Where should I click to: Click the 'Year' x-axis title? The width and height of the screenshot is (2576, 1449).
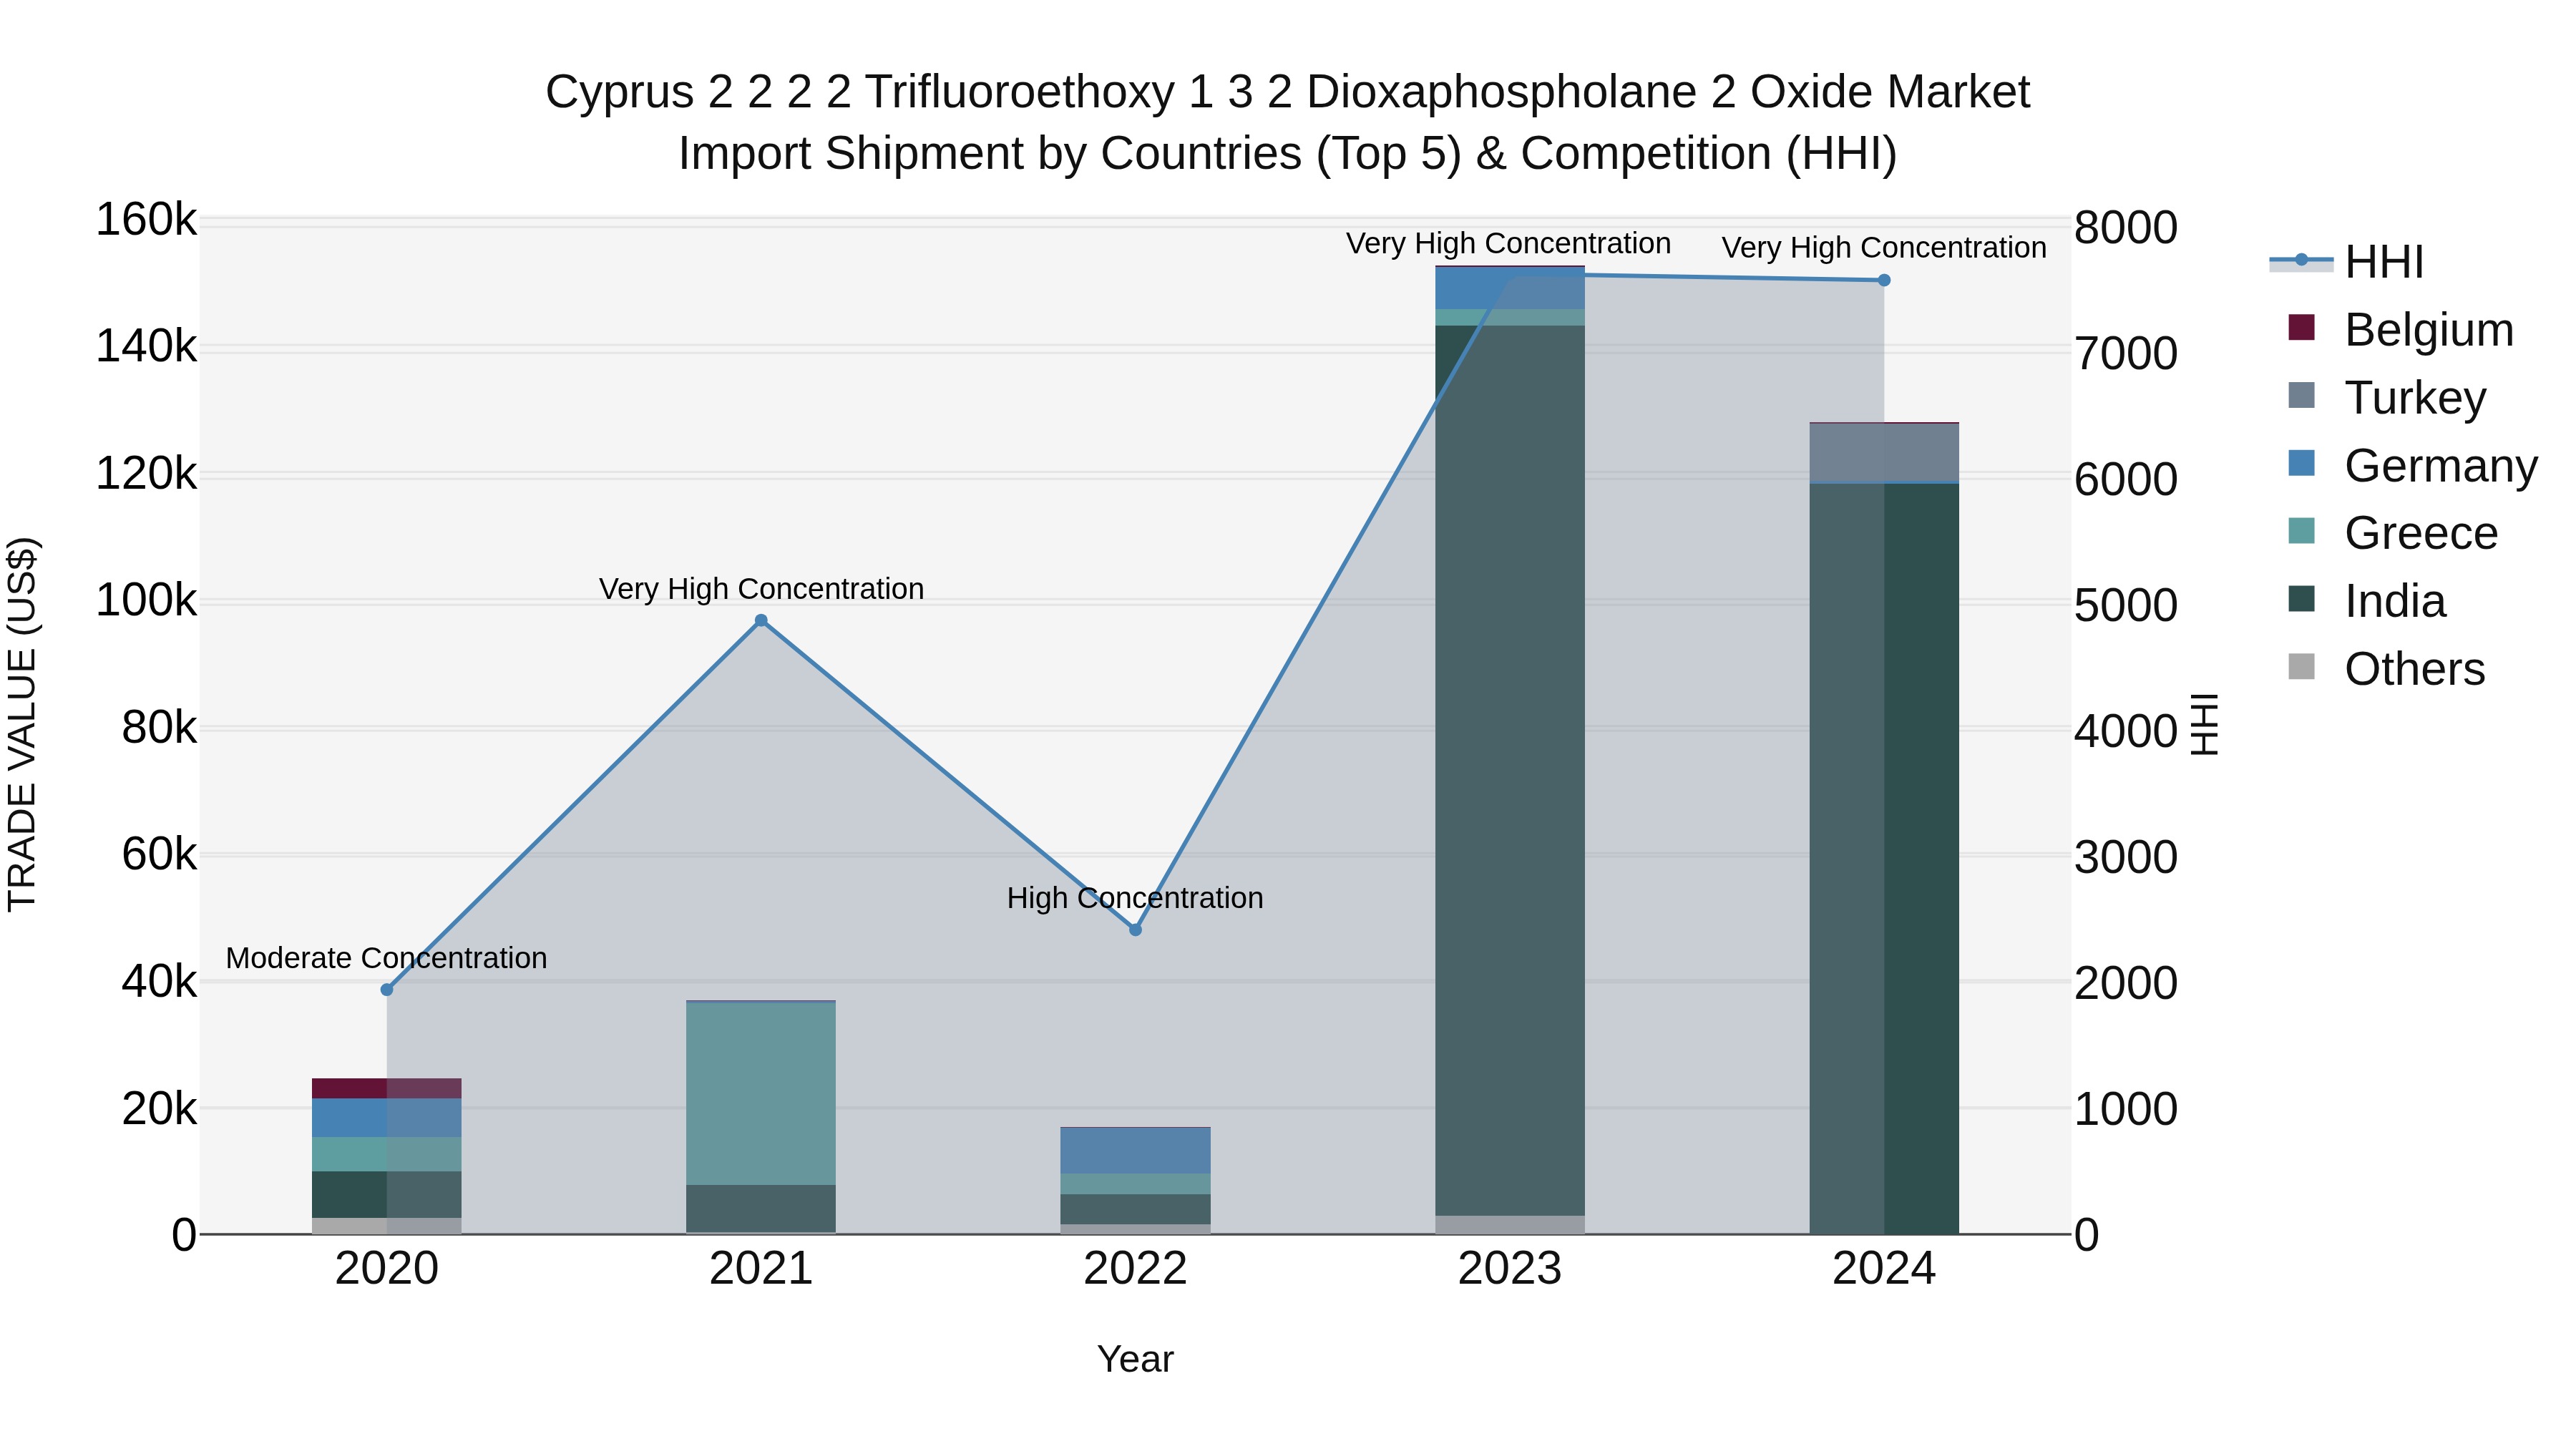[x=1135, y=1359]
